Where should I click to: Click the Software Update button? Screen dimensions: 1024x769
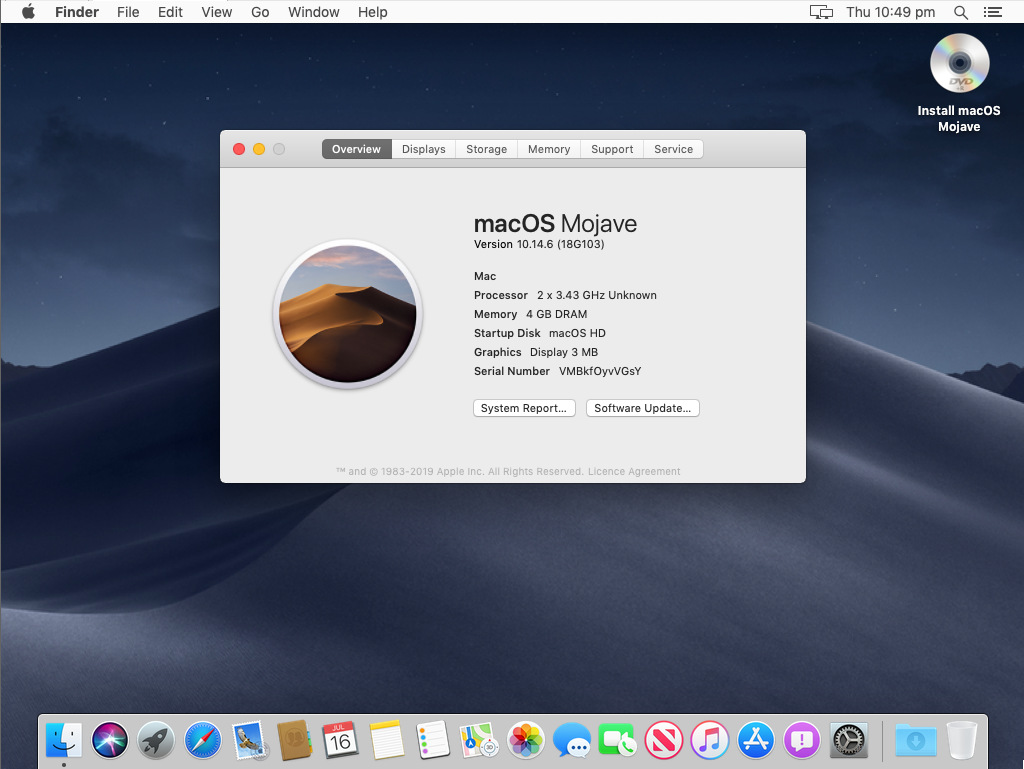[642, 408]
